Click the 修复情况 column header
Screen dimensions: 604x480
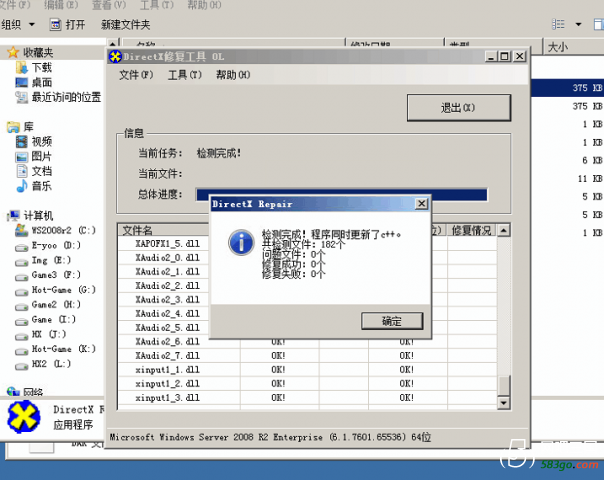(x=471, y=230)
